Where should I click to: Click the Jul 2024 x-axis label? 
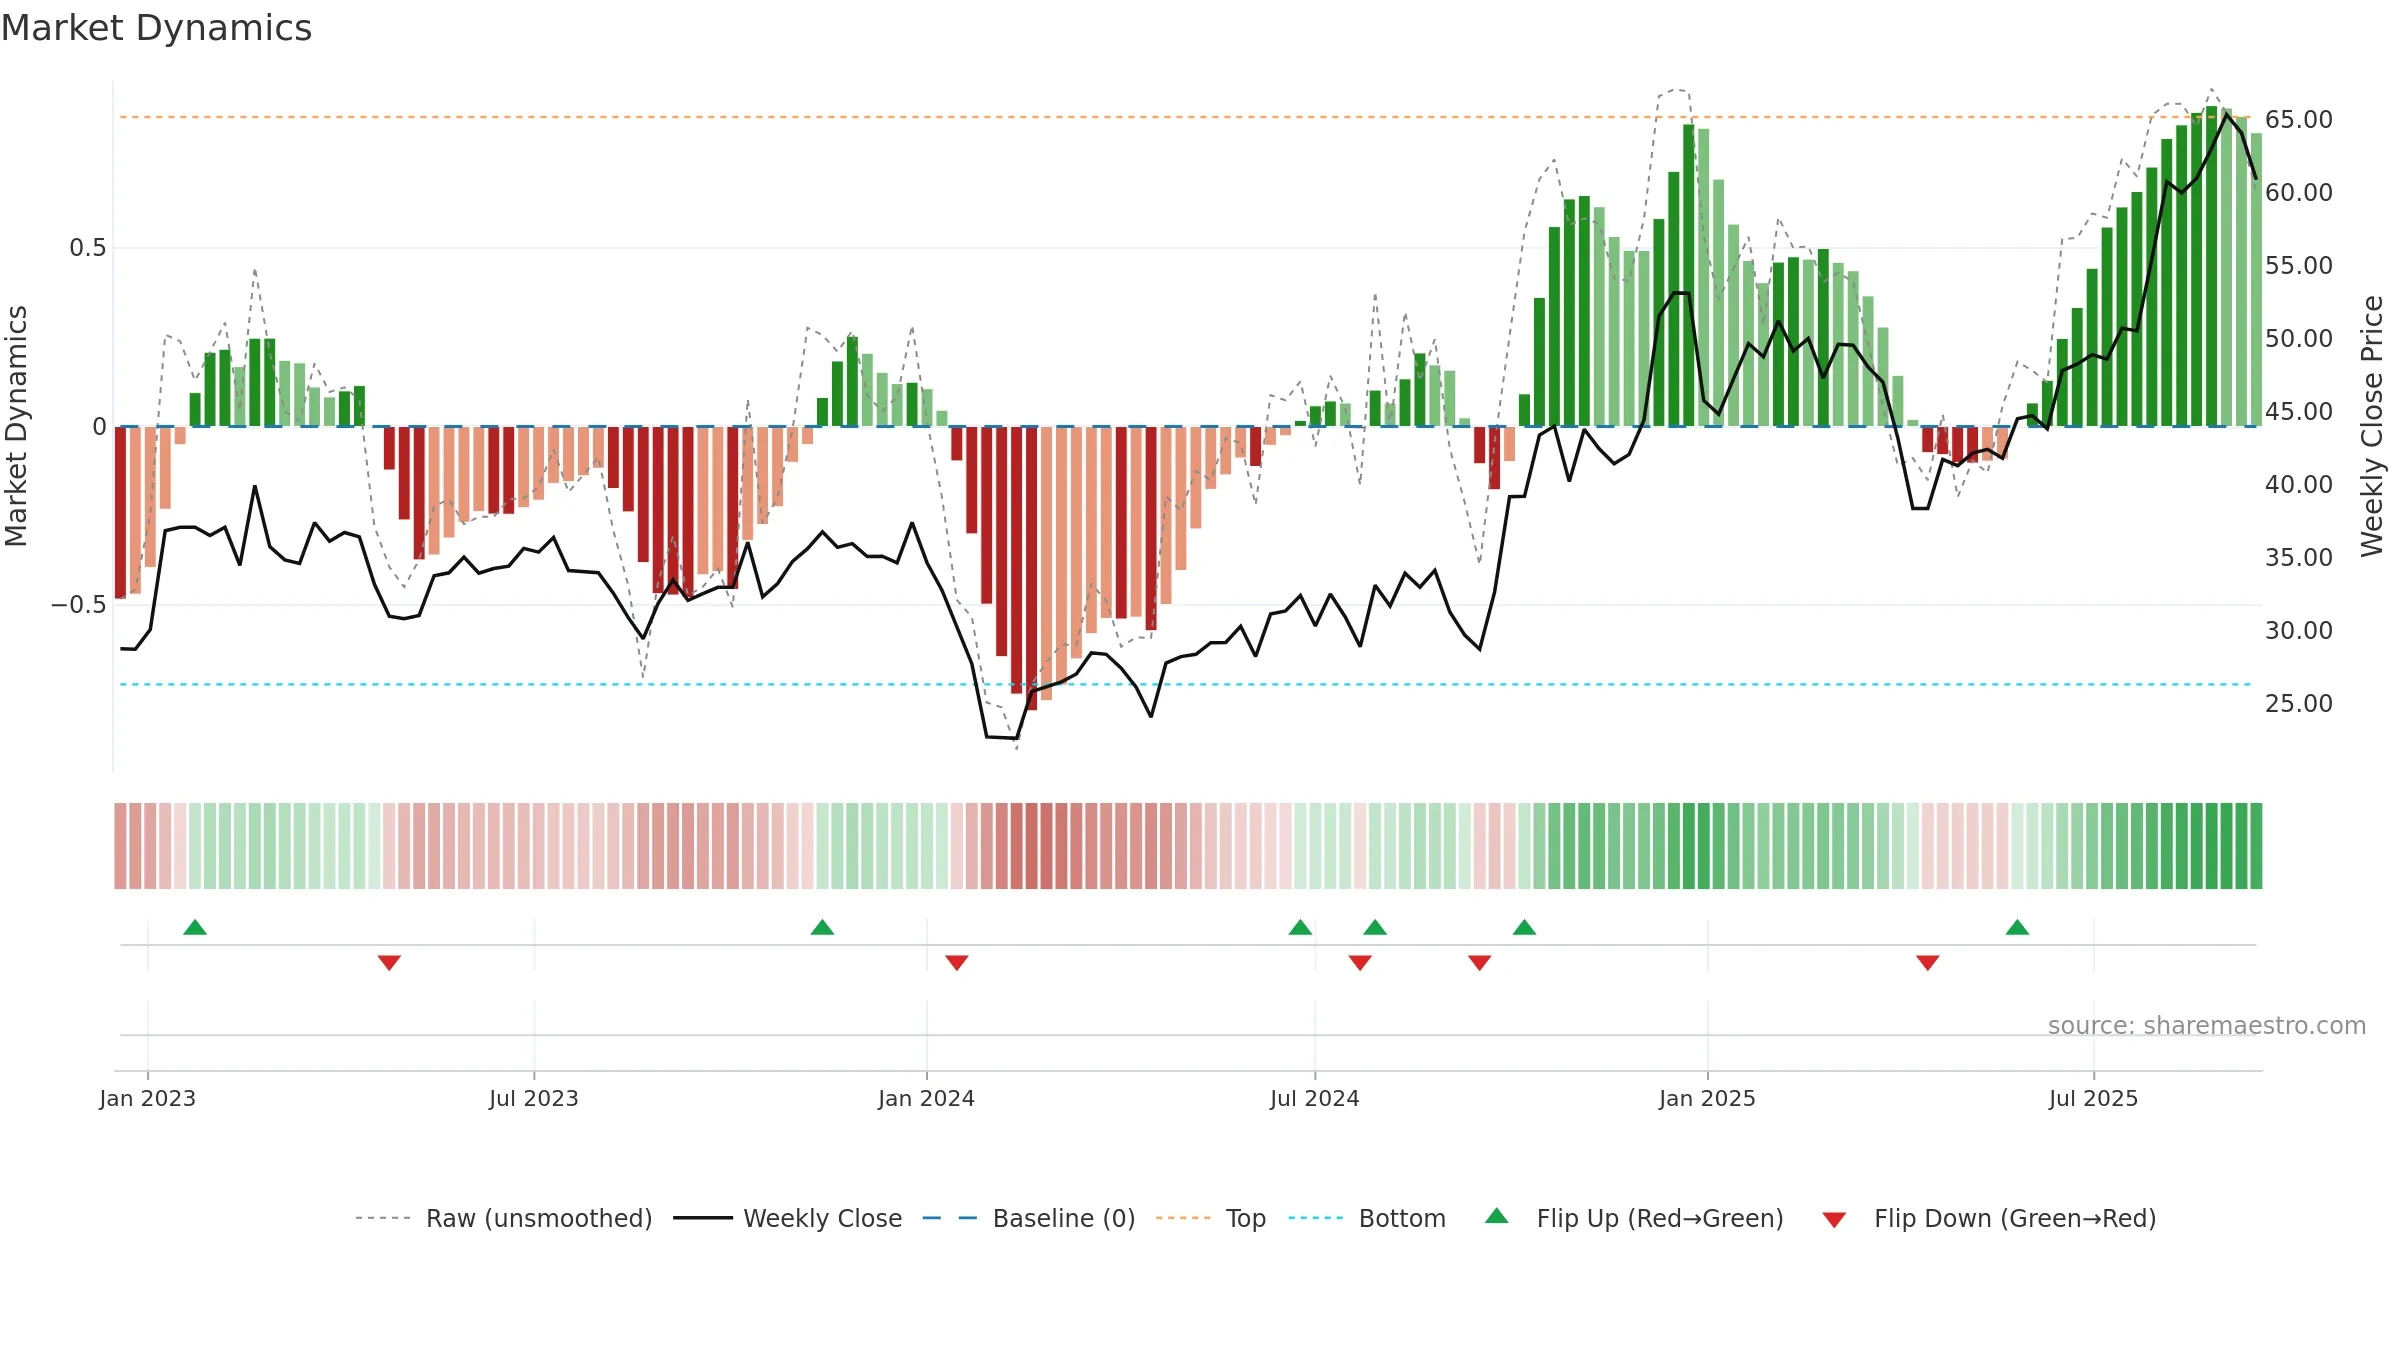(x=1315, y=1098)
